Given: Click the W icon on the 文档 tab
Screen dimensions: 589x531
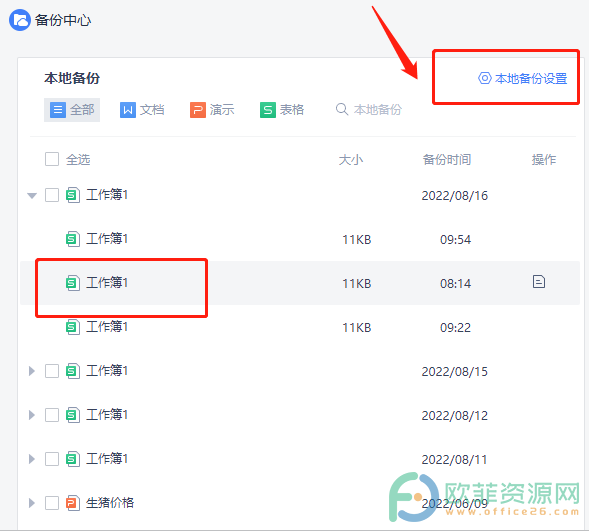Looking at the screenshot, I should pyautogui.click(x=128, y=110).
